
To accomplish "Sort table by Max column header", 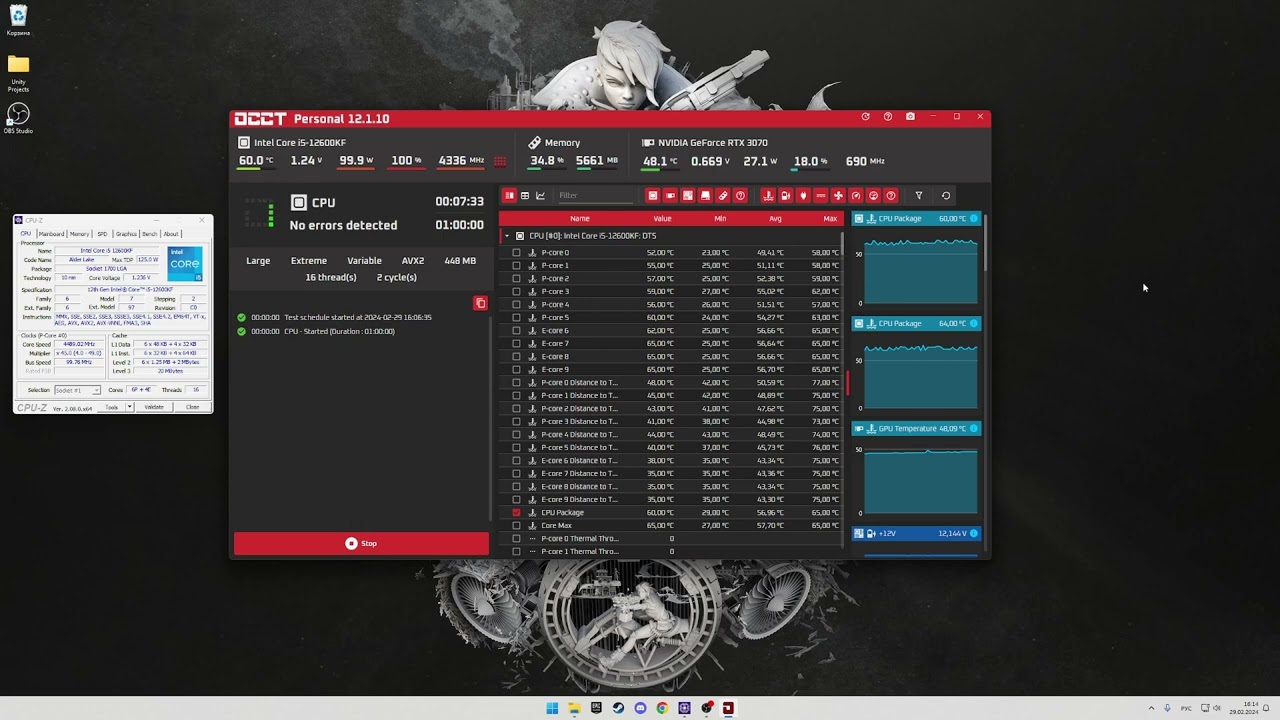I will coord(830,219).
